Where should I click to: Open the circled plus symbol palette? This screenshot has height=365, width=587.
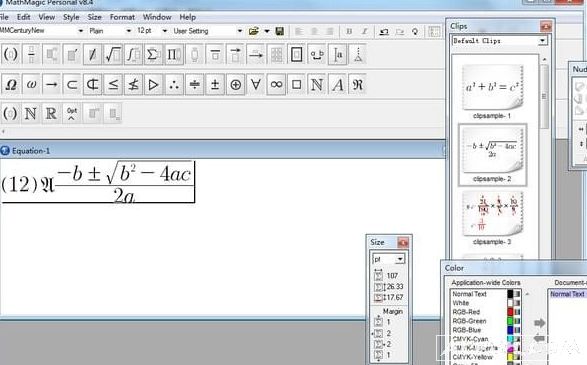pos(235,85)
